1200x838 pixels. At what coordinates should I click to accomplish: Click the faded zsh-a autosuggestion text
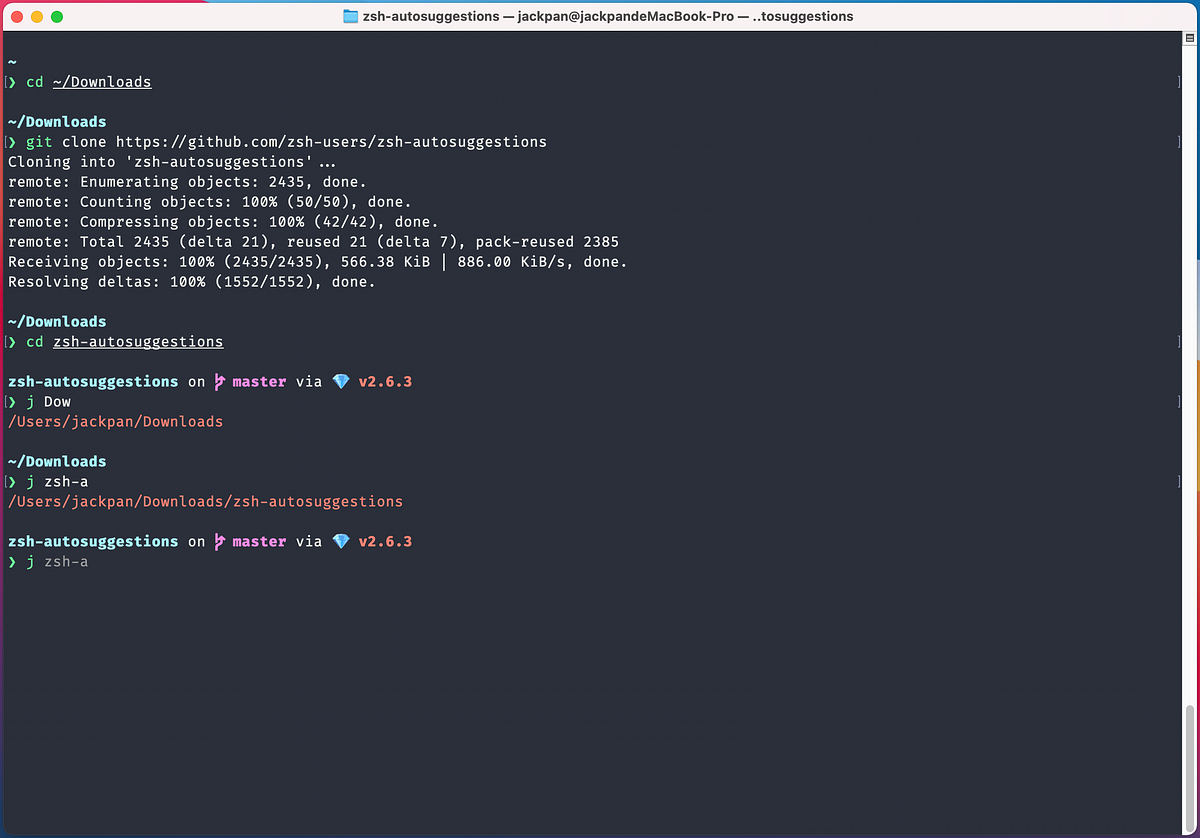coord(66,561)
